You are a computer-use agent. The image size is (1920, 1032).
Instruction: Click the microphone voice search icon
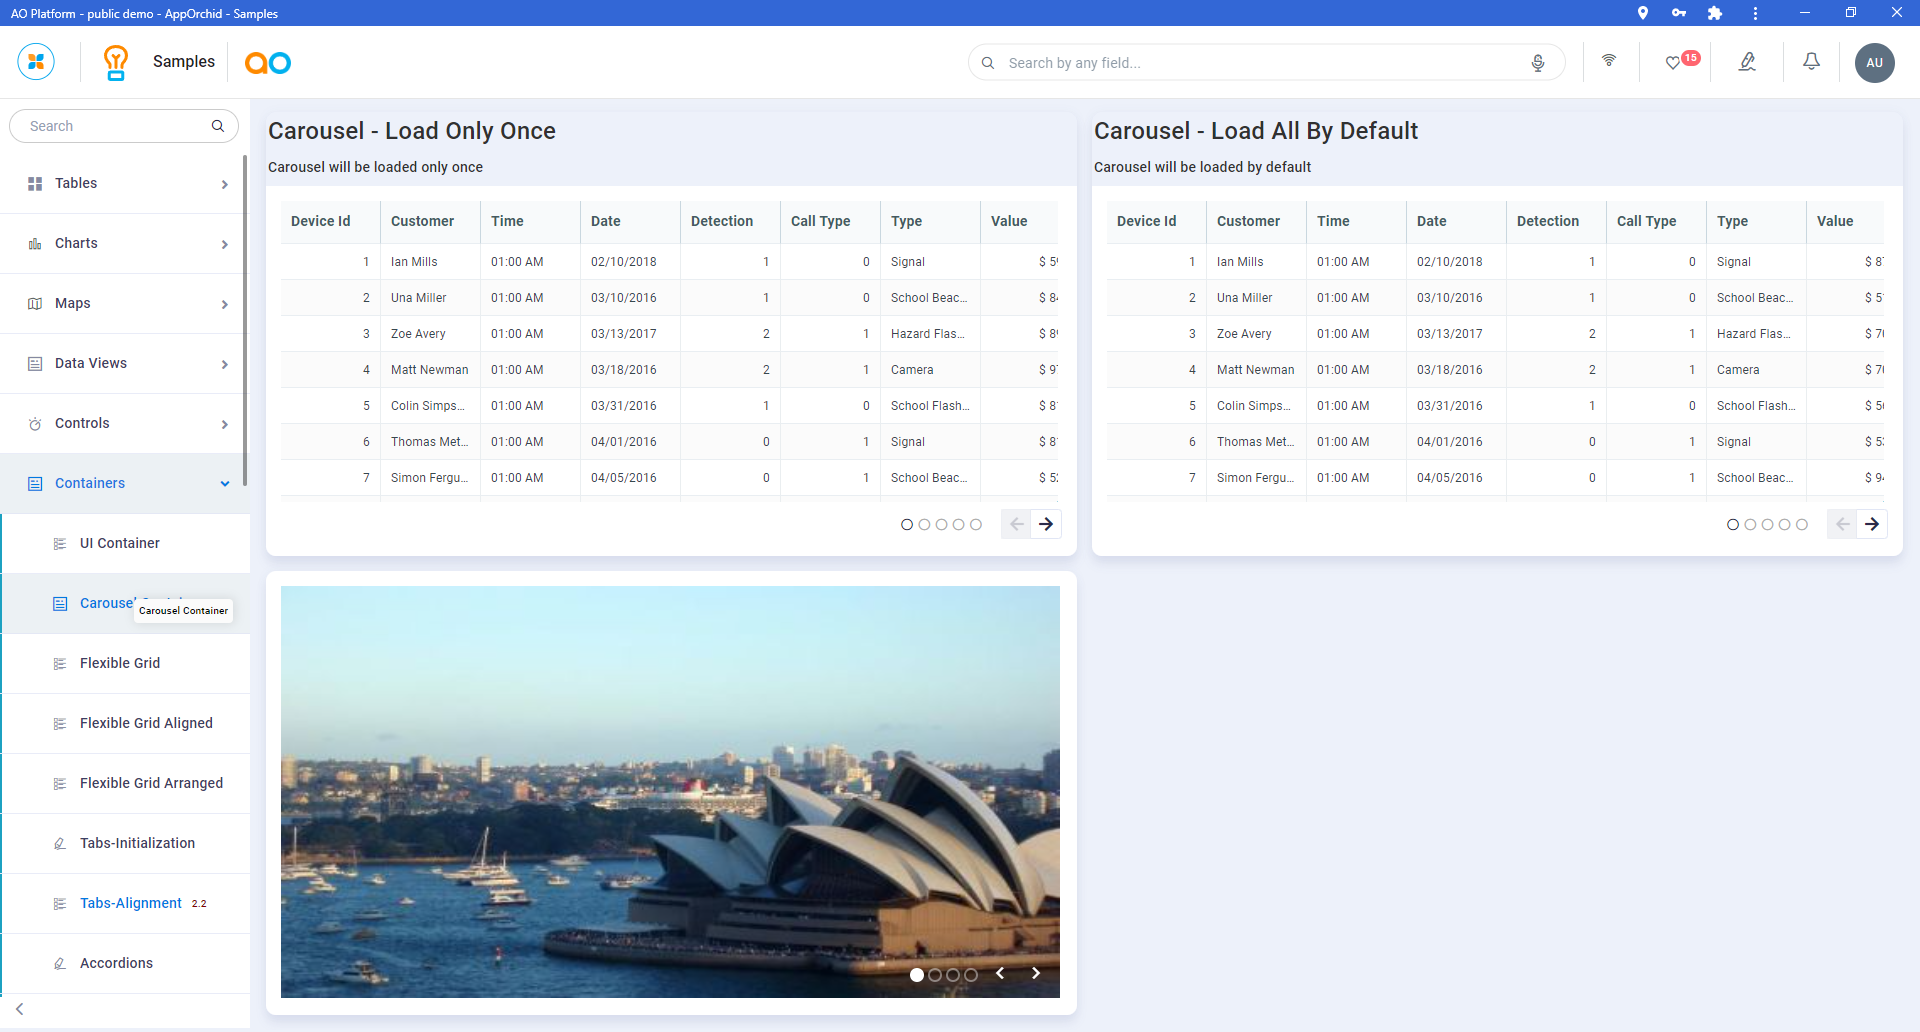(x=1537, y=63)
